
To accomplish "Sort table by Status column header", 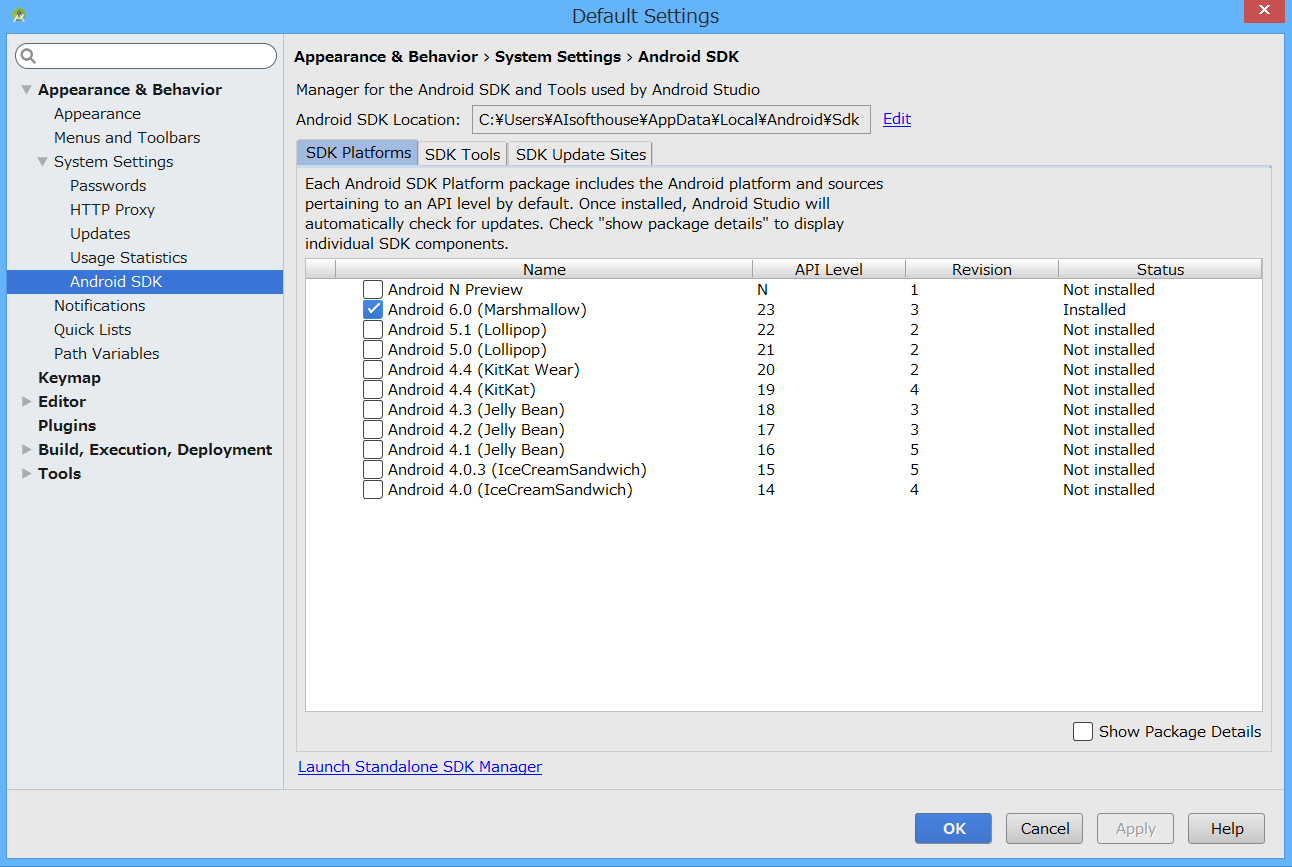I will (1160, 270).
